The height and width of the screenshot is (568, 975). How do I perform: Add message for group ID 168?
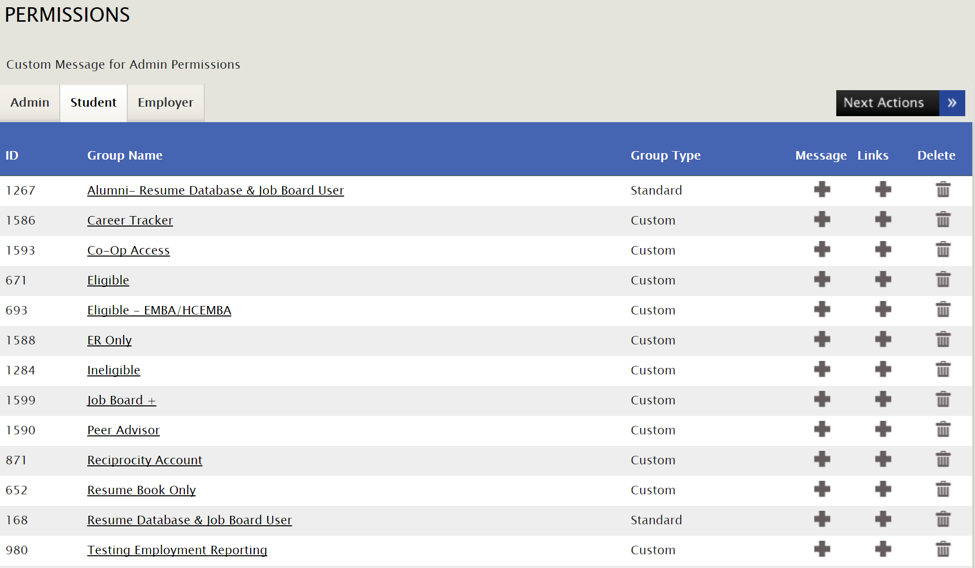tap(822, 519)
